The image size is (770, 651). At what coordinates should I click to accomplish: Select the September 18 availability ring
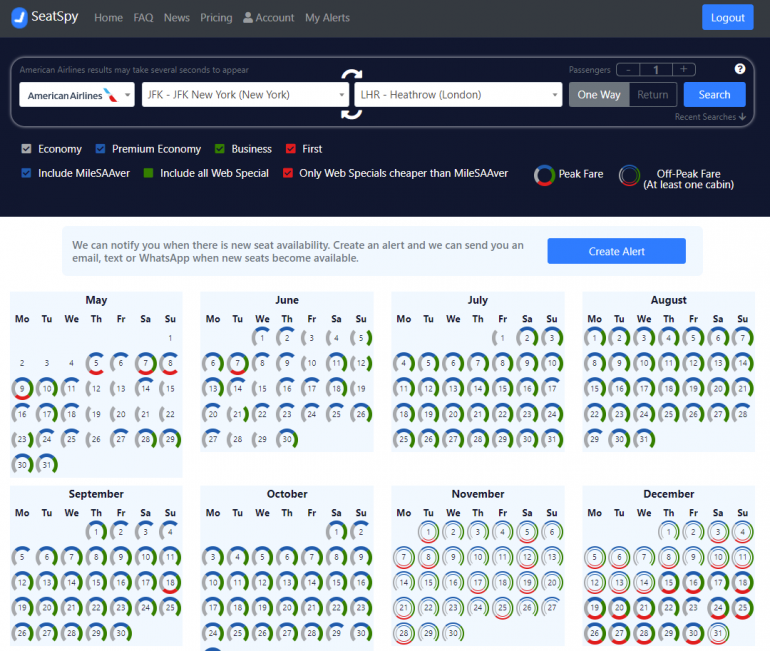(169, 582)
